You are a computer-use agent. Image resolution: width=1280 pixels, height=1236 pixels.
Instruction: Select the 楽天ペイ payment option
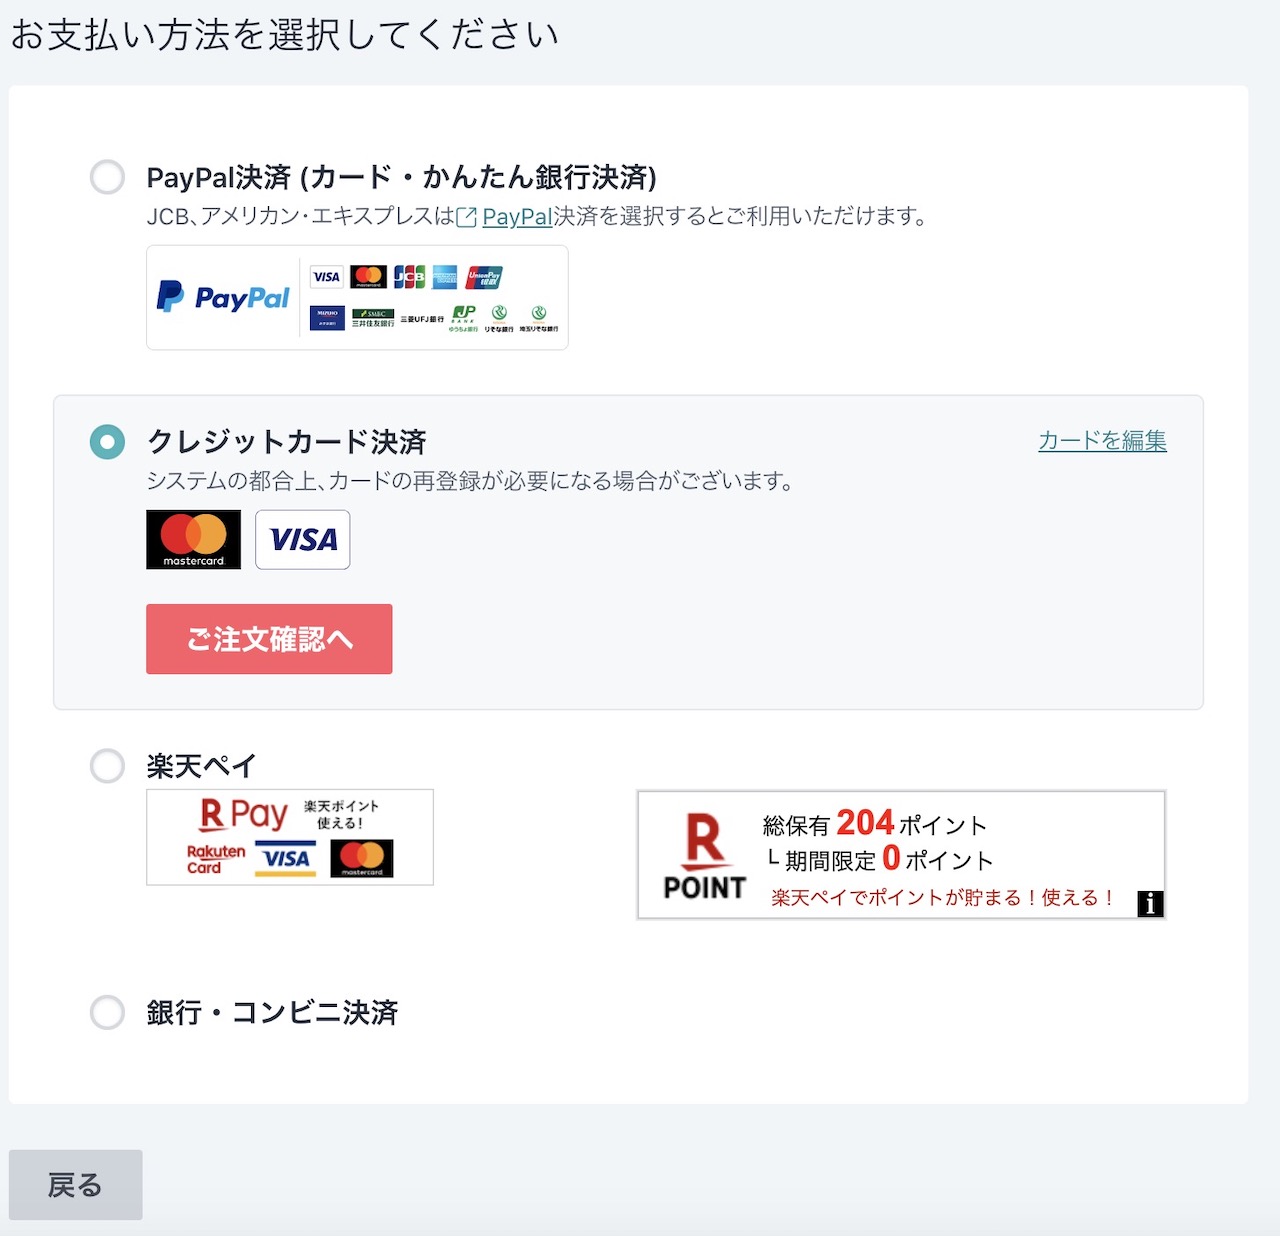(x=105, y=765)
